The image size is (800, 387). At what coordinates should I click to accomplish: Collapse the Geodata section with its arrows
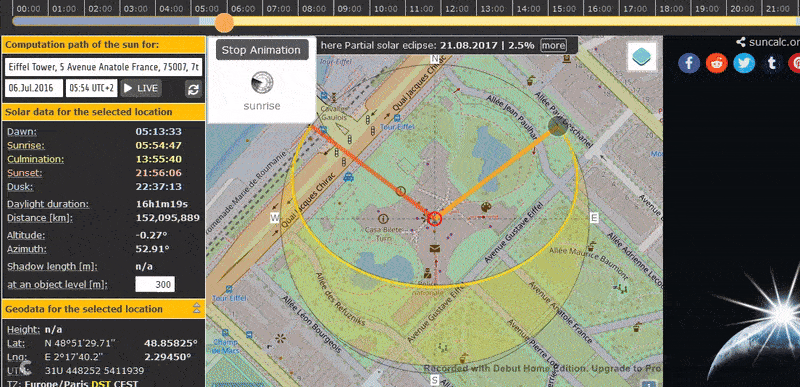click(x=196, y=308)
